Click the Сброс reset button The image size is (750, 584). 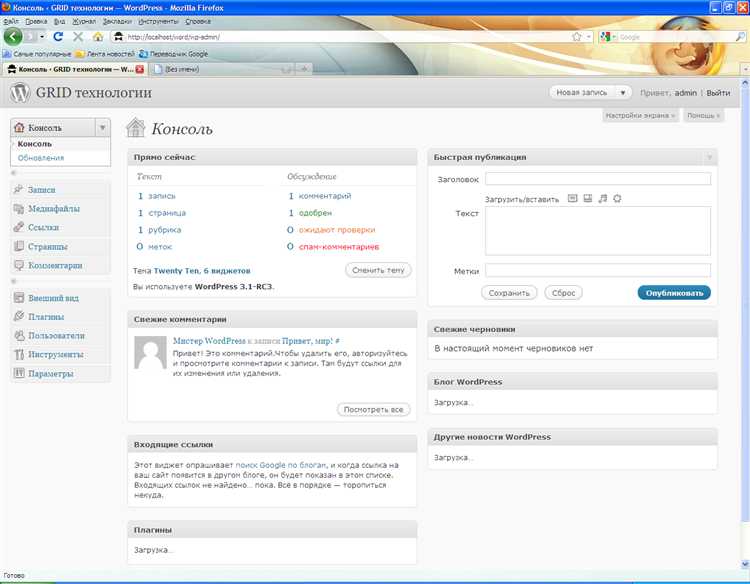tap(563, 293)
